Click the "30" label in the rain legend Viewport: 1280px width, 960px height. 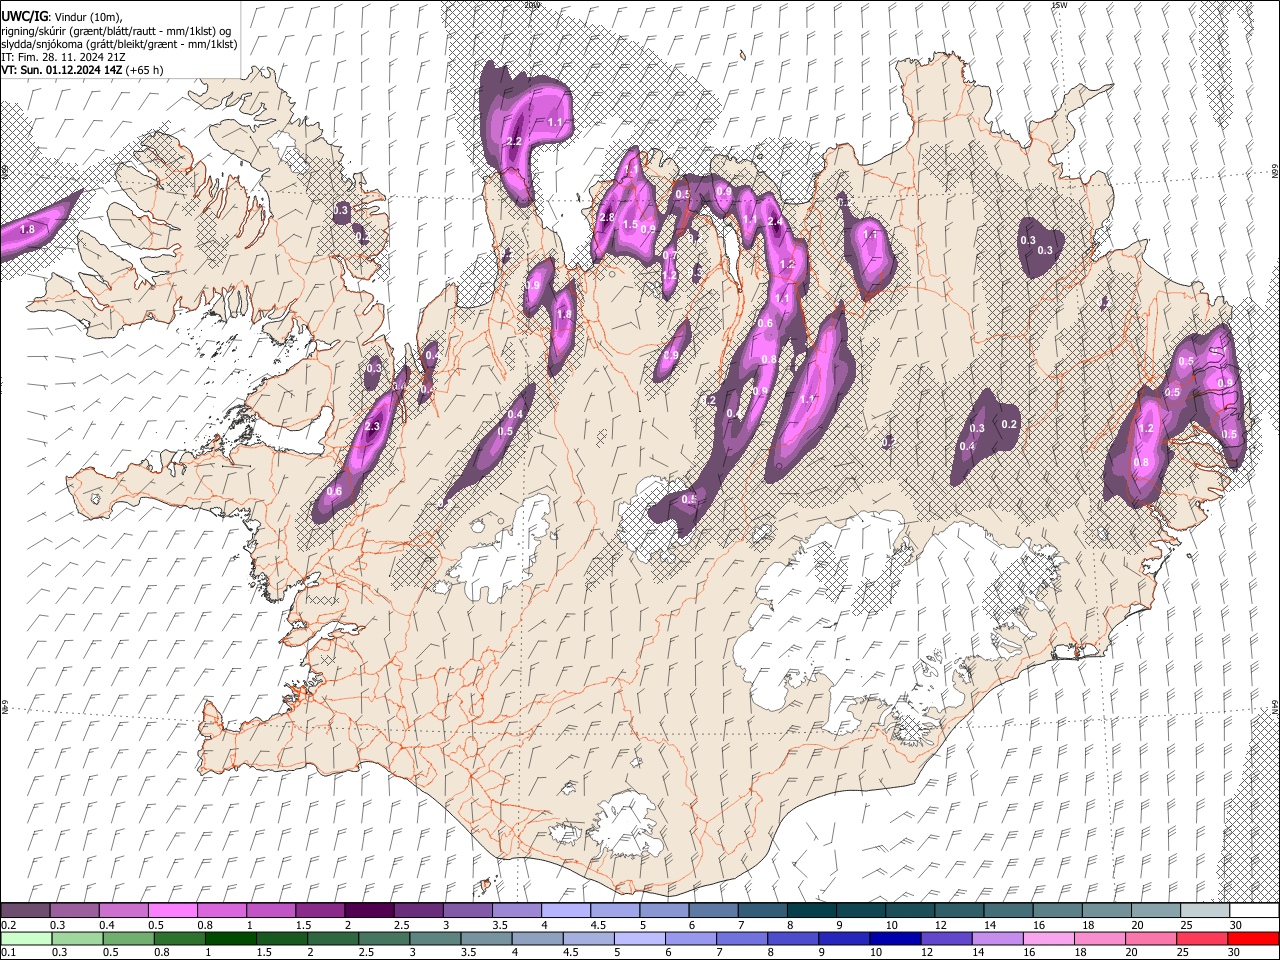tap(1233, 952)
